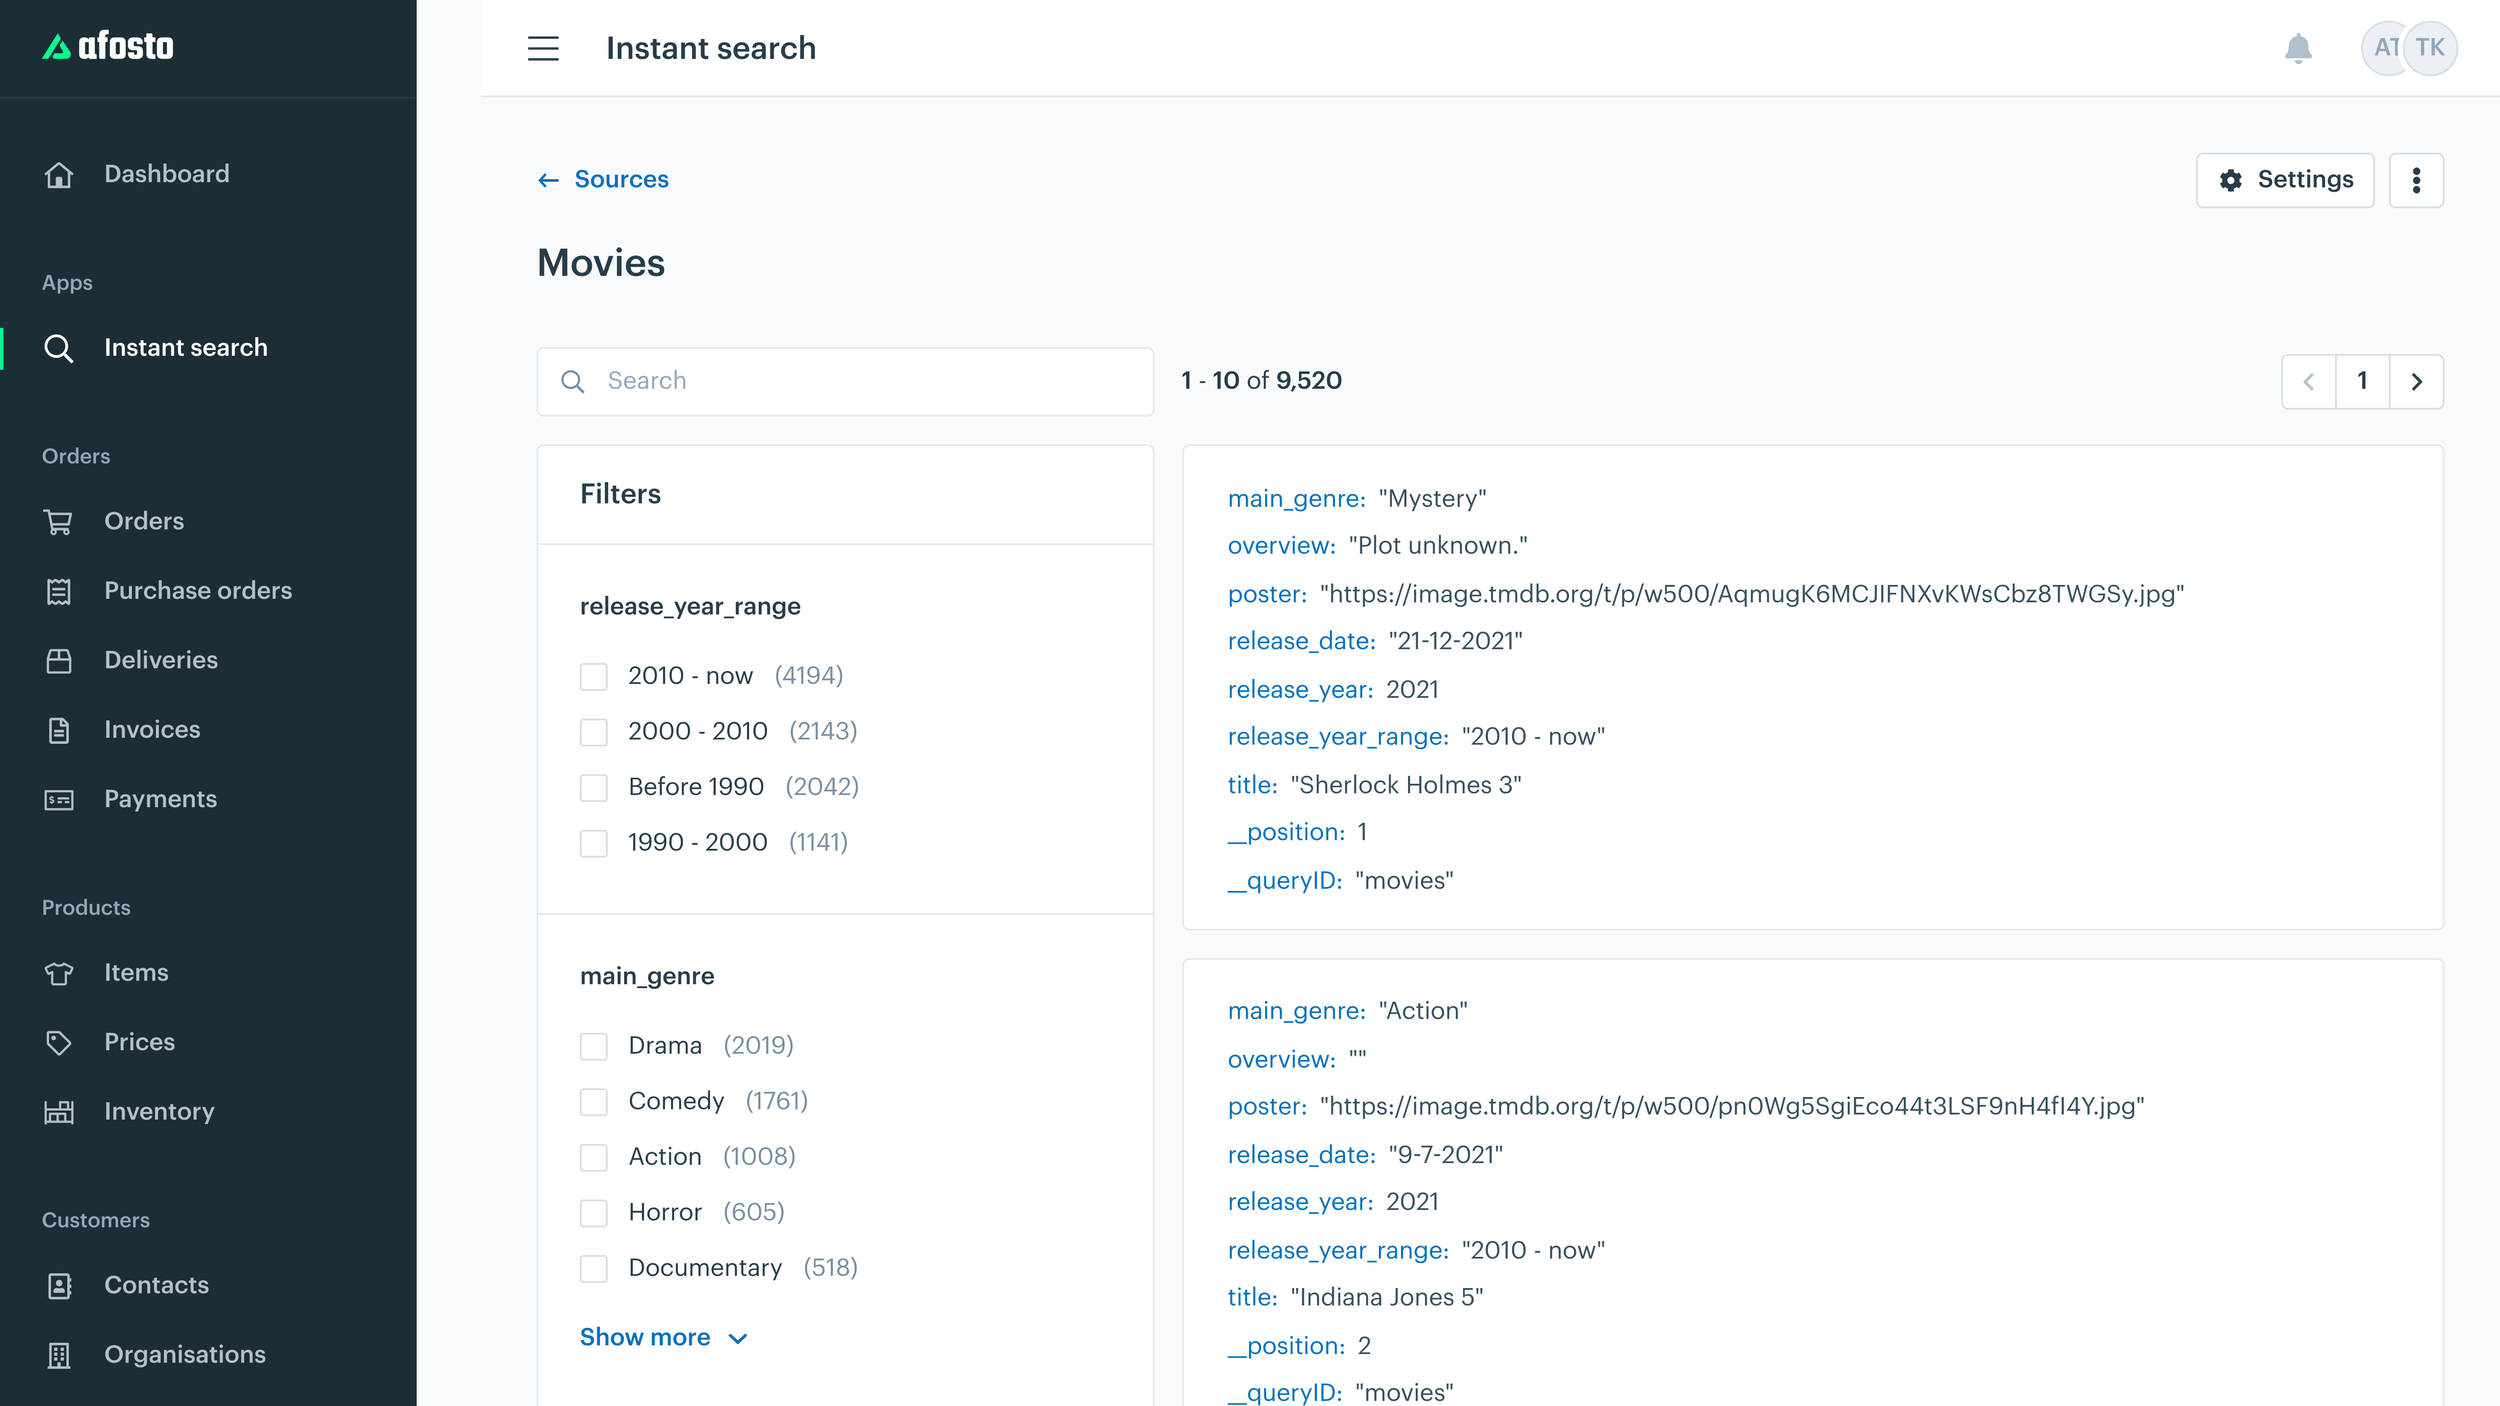Click the Deliveries box icon
2500x1406 pixels.
(59, 661)
